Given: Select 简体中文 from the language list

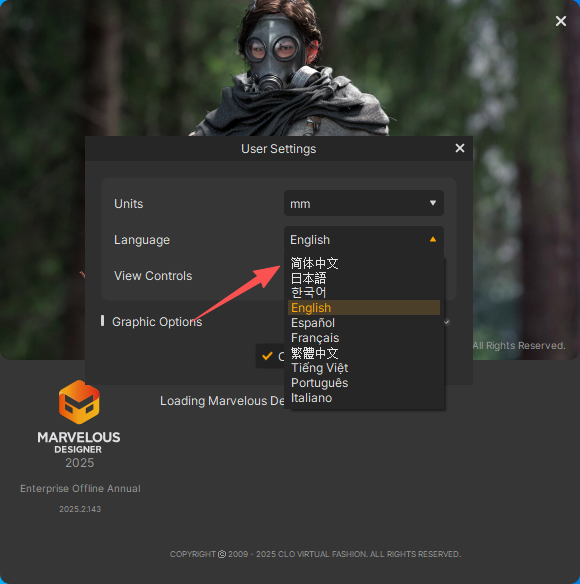Looking at the screenshot, I should click(364, 263).
